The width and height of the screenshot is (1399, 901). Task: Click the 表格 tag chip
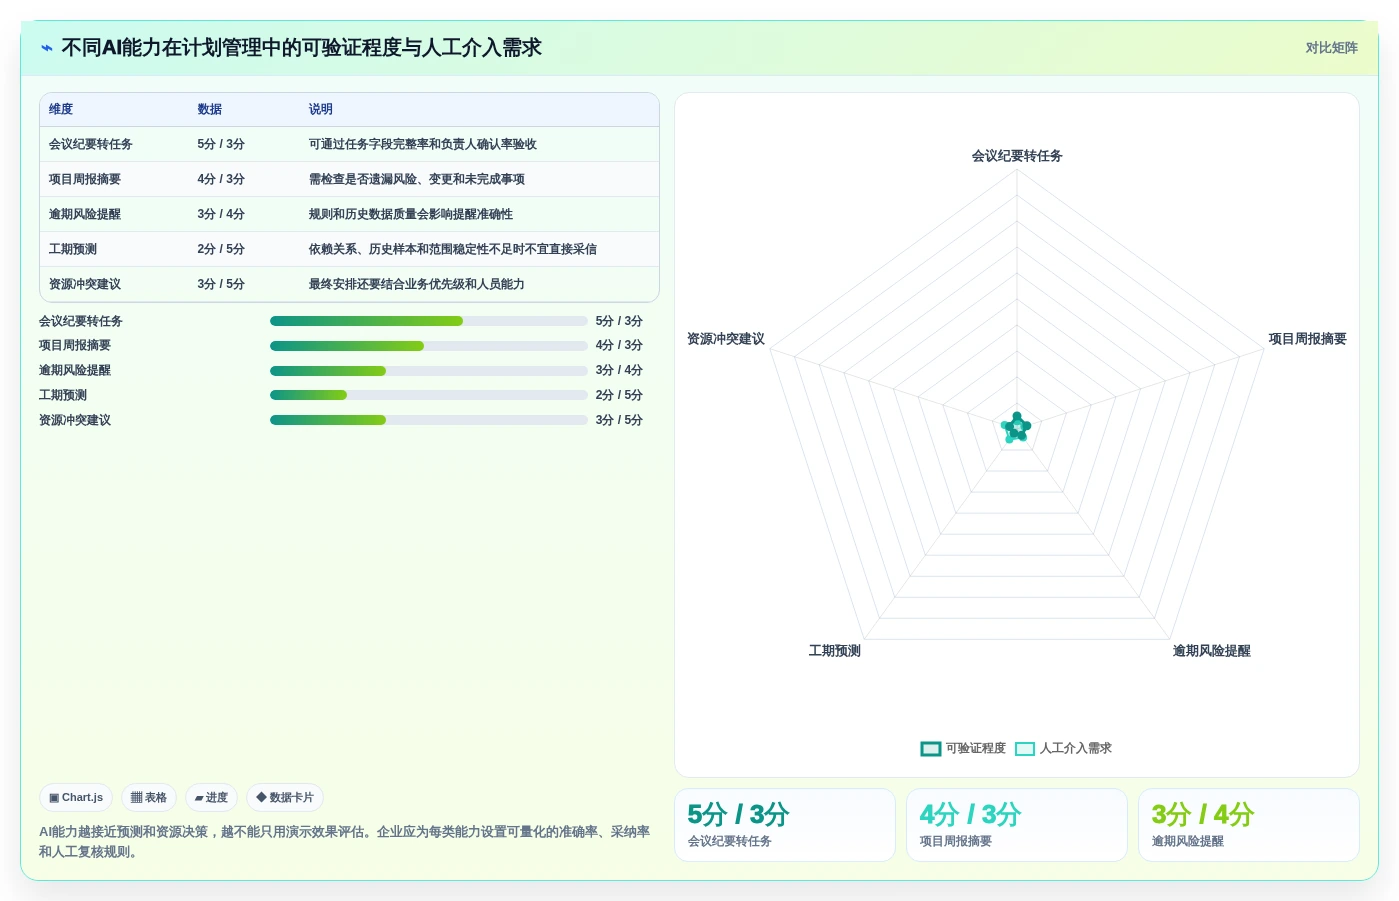click(149, 798)
